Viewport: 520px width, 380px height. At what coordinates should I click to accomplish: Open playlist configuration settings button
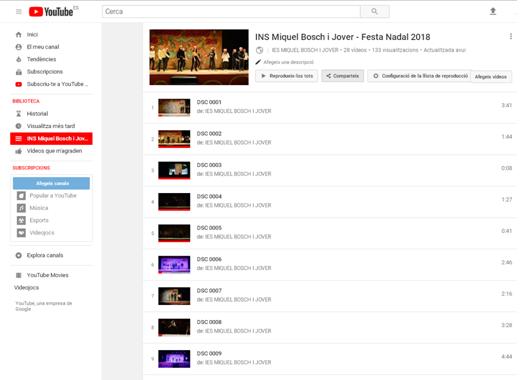click(421, 76)
